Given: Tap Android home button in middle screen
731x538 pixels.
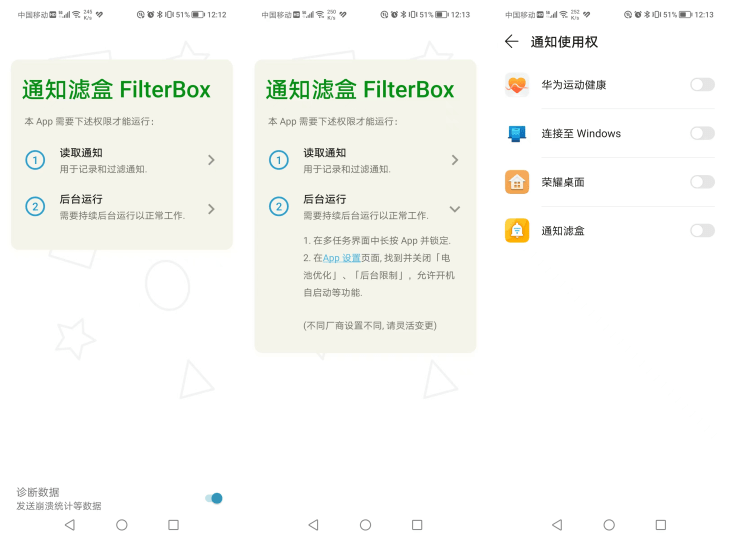Looking at the screenshot, I should point(366,525).
